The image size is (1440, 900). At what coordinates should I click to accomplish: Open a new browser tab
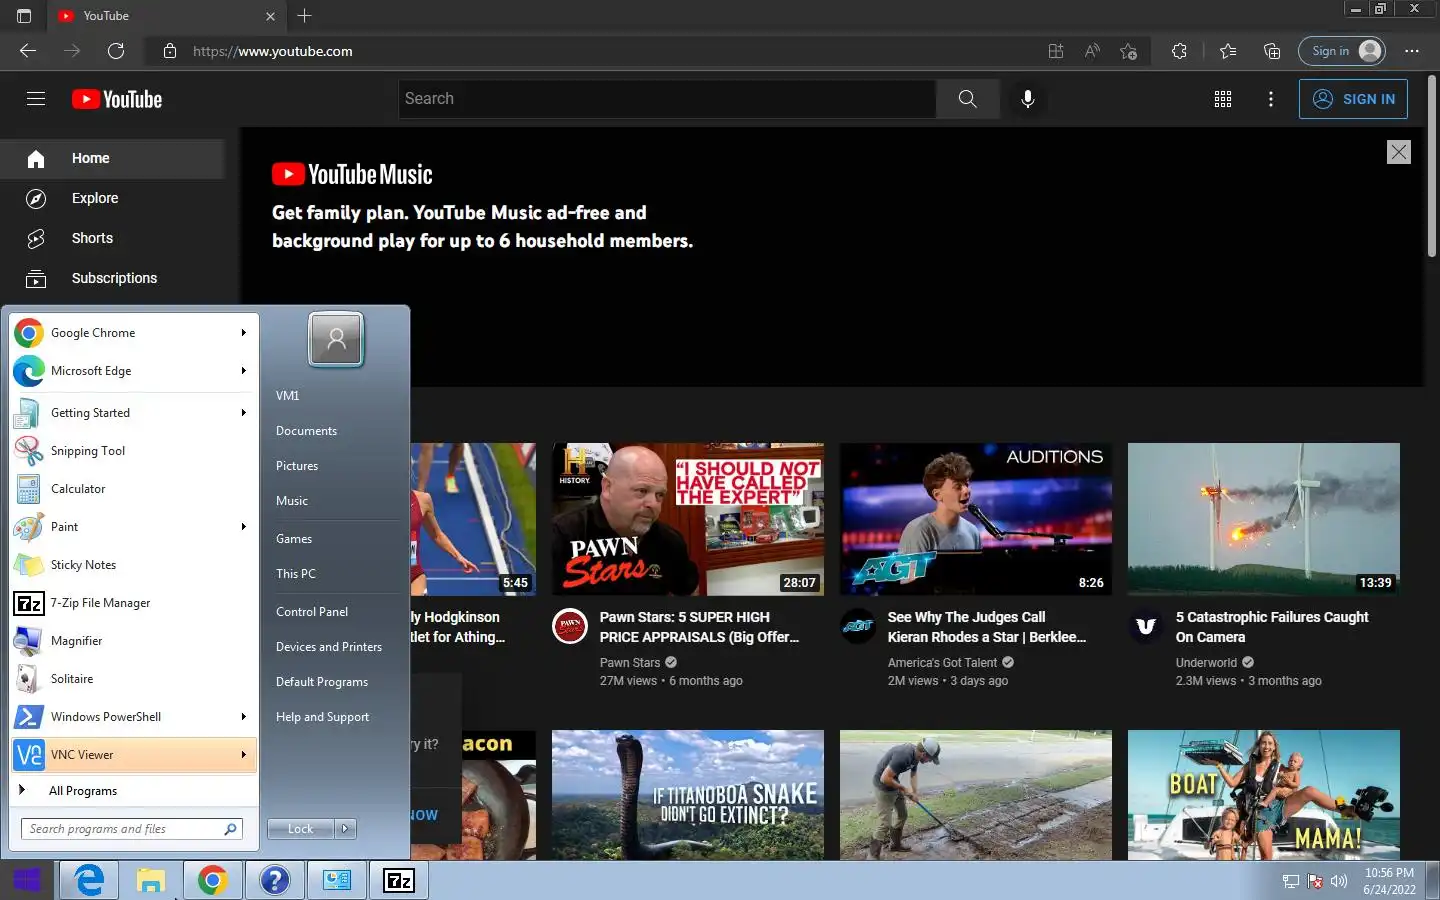tap(305, 16)
